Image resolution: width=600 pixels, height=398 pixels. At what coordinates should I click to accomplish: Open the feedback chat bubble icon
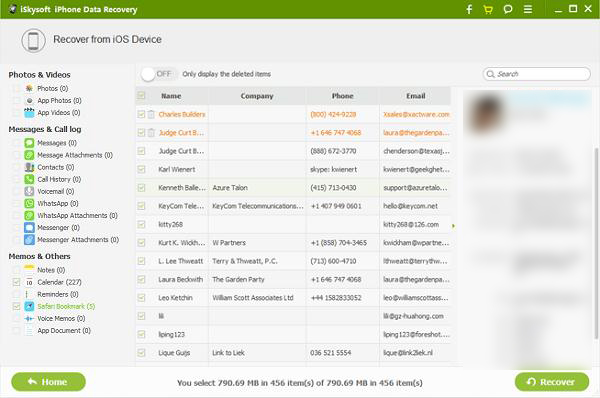coord(508,9)
